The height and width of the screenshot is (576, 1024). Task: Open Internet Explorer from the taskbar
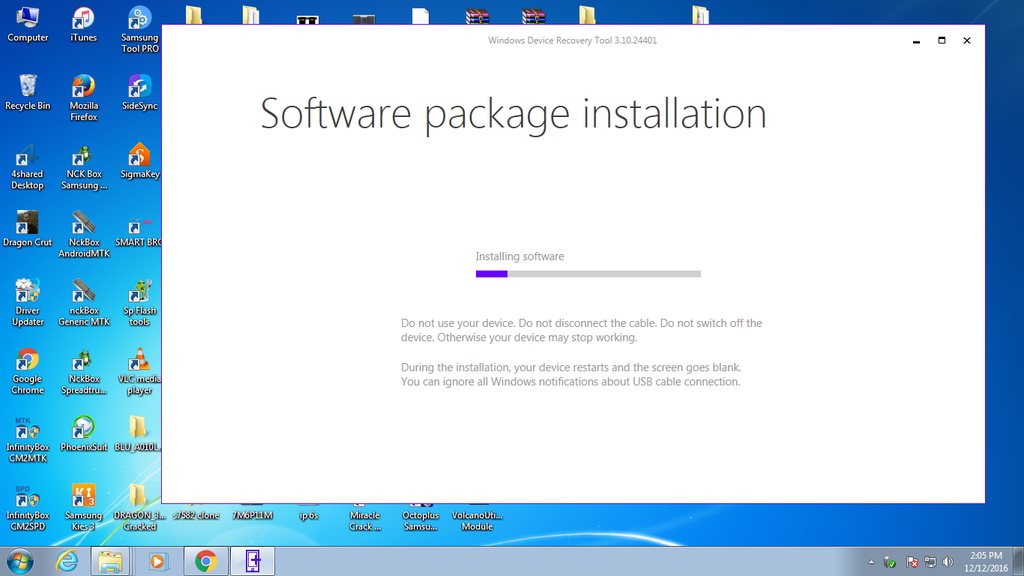click(67, 561)
